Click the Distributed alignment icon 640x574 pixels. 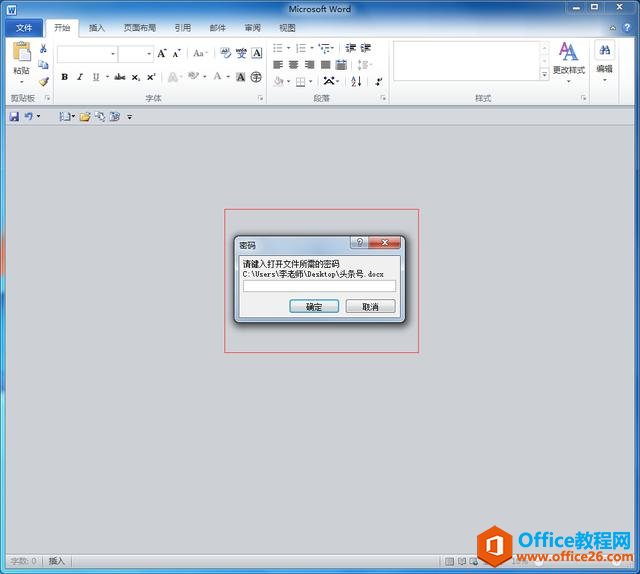point(341,65)
